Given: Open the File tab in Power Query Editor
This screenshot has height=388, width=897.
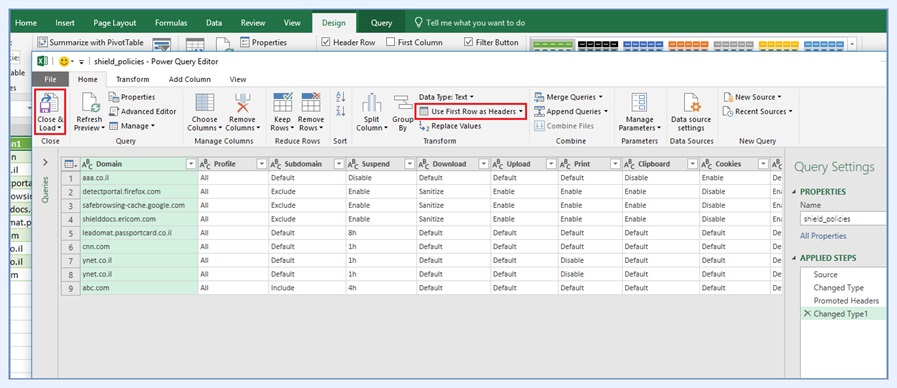Looking at the screenshot, I should 50,80.
